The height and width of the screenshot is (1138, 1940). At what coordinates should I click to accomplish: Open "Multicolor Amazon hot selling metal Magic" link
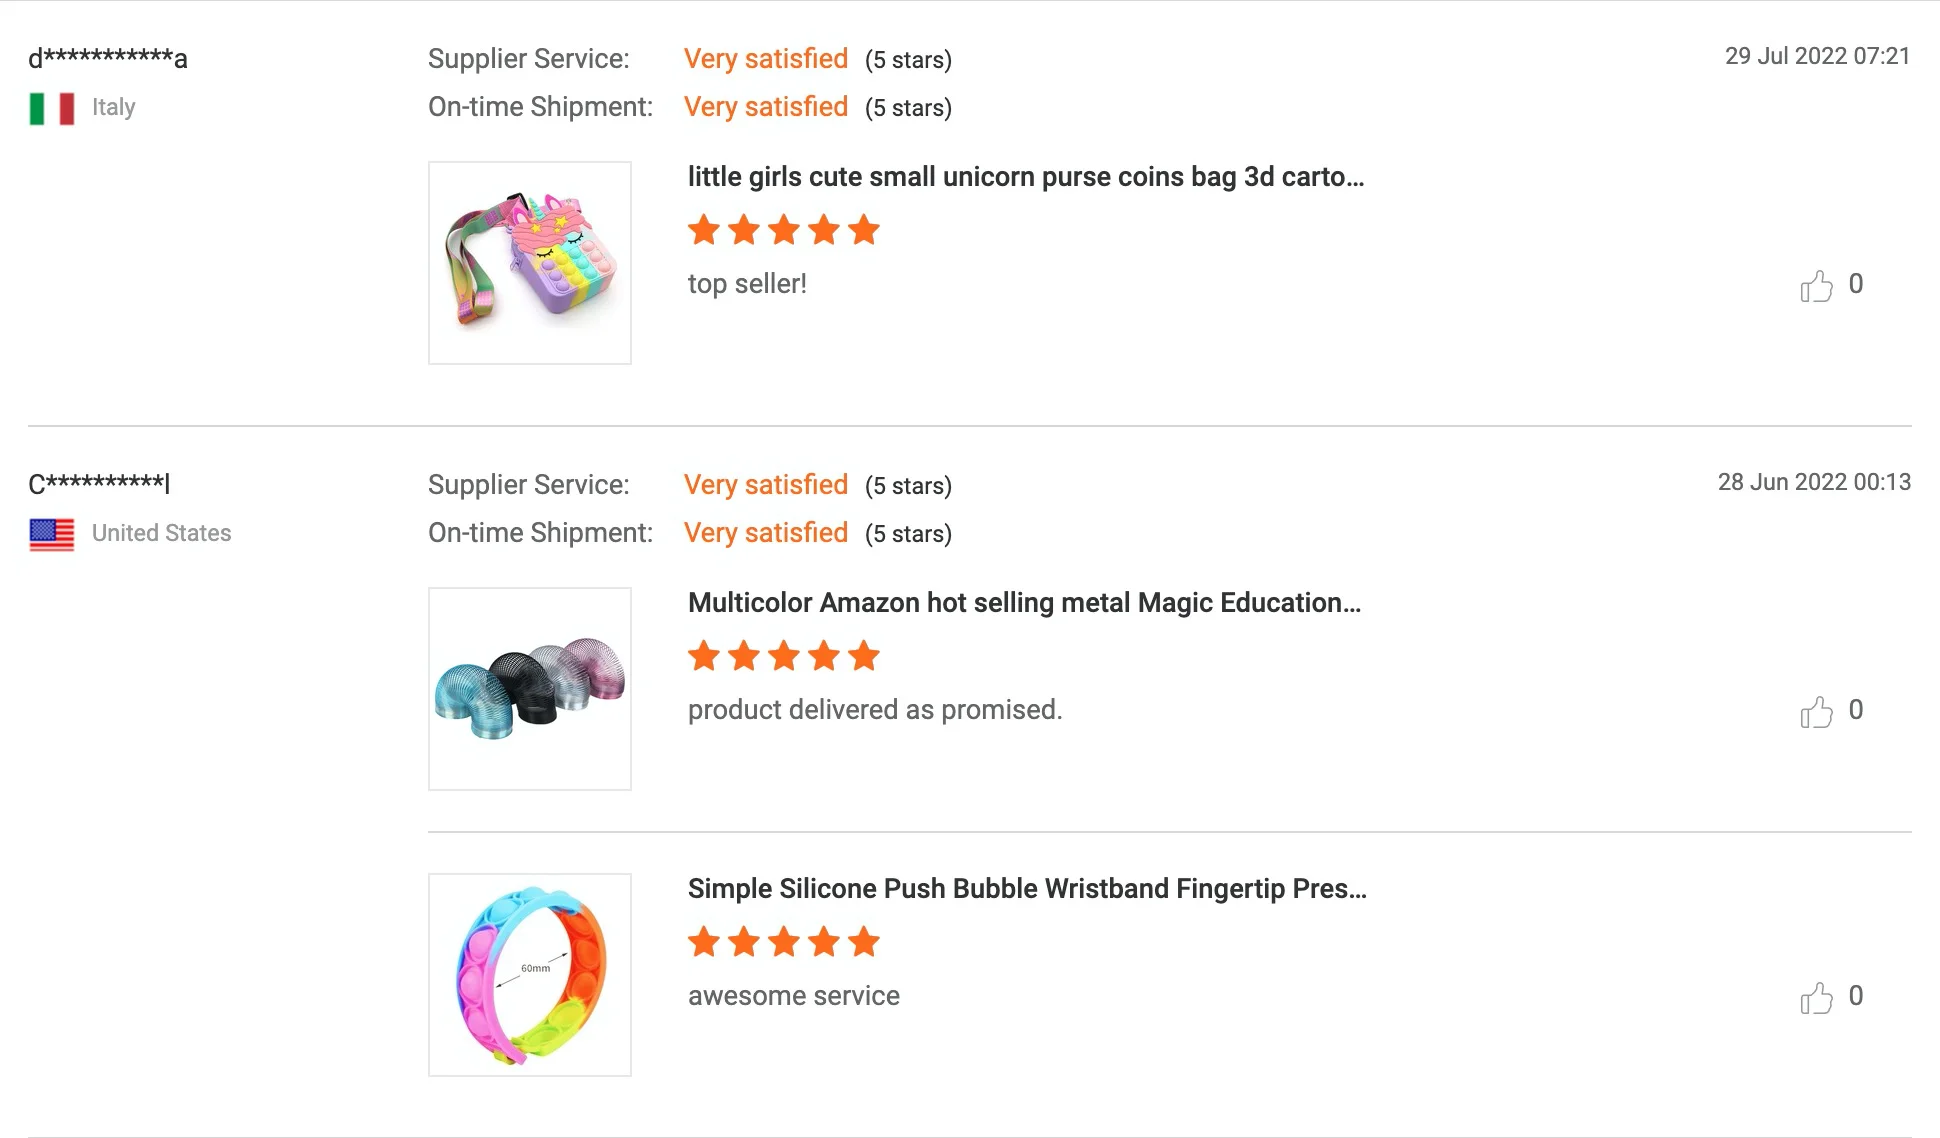pyautogui.click(x=1024, y=603)
